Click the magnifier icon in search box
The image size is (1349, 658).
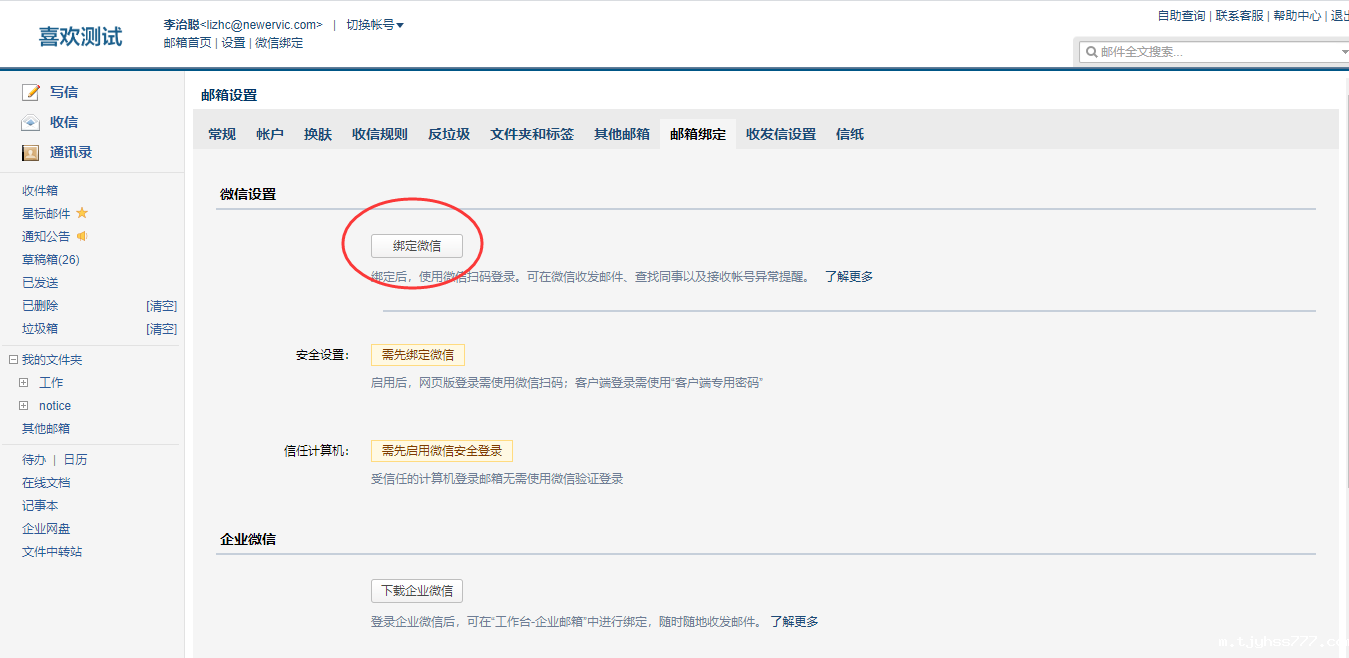1090,52
